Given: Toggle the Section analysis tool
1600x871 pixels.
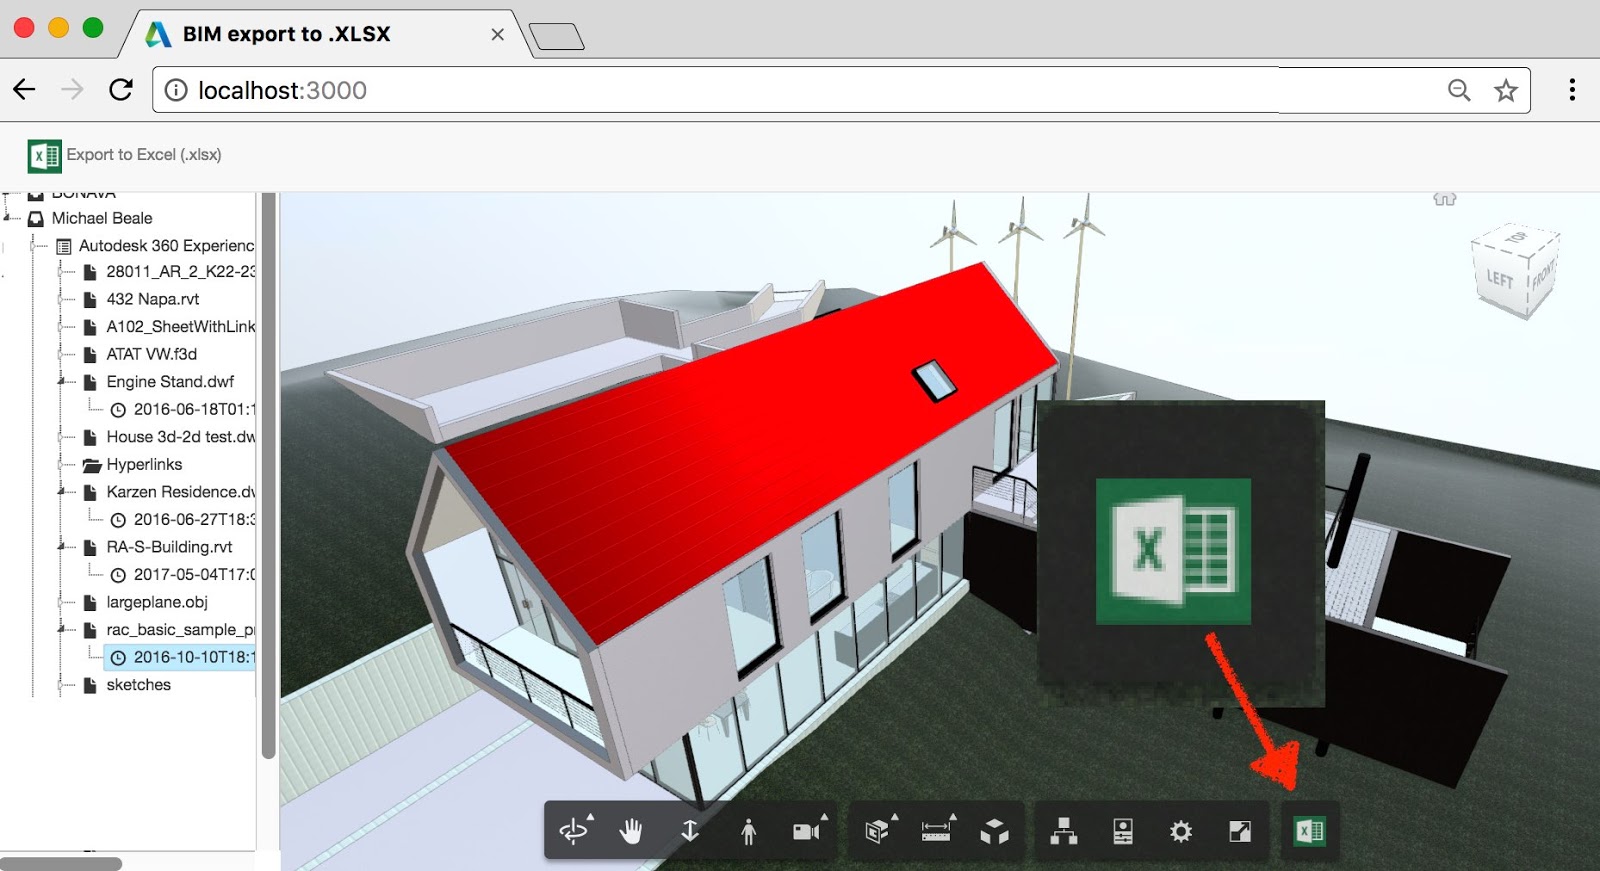Looking at the screenshot, I should click(879, 831).
